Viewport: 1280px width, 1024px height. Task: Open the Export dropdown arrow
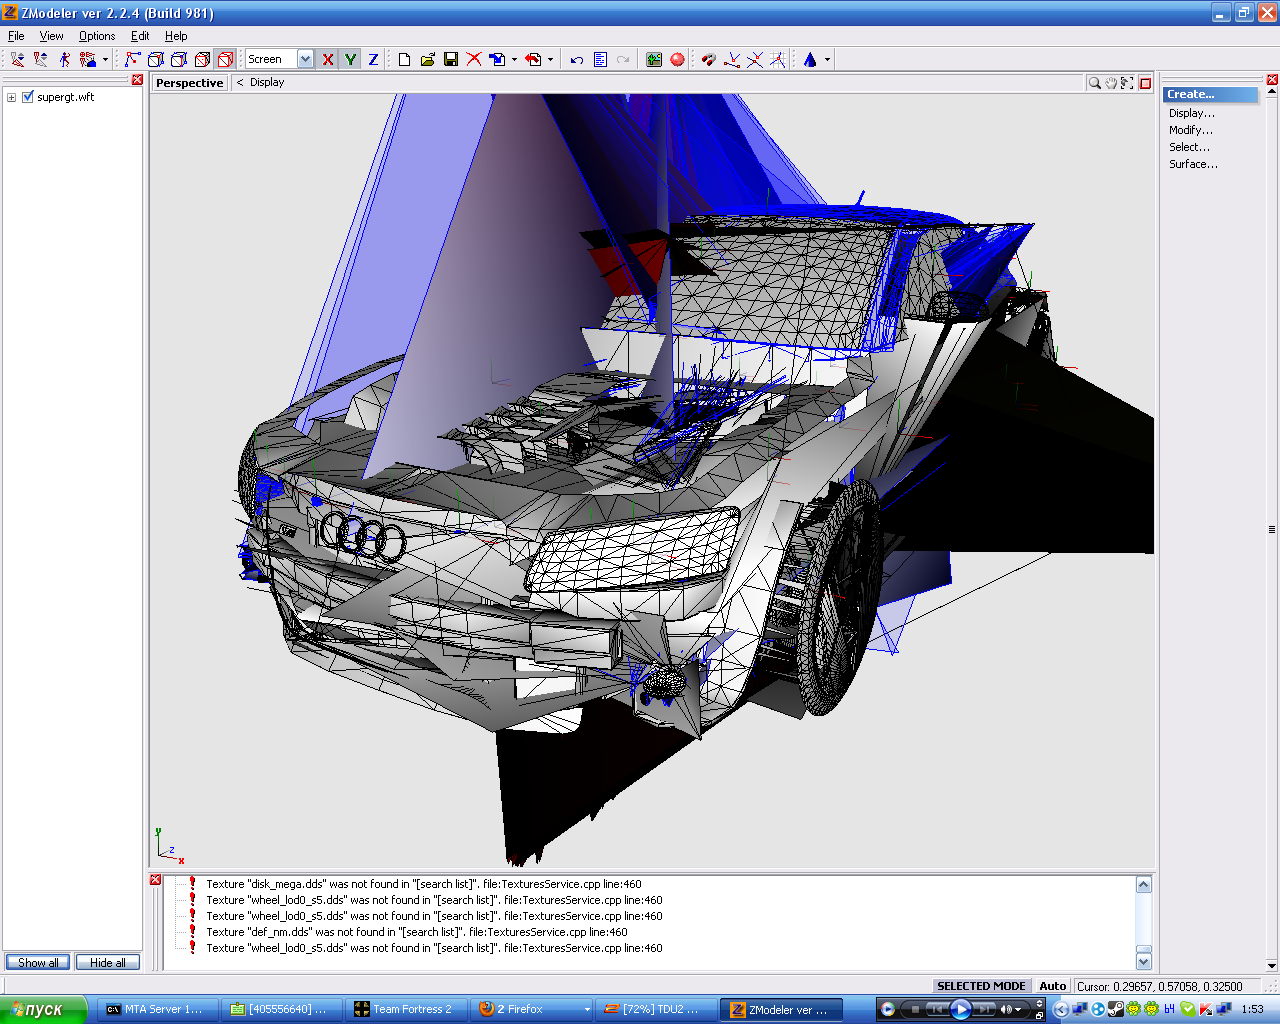[x=550, y=59]
